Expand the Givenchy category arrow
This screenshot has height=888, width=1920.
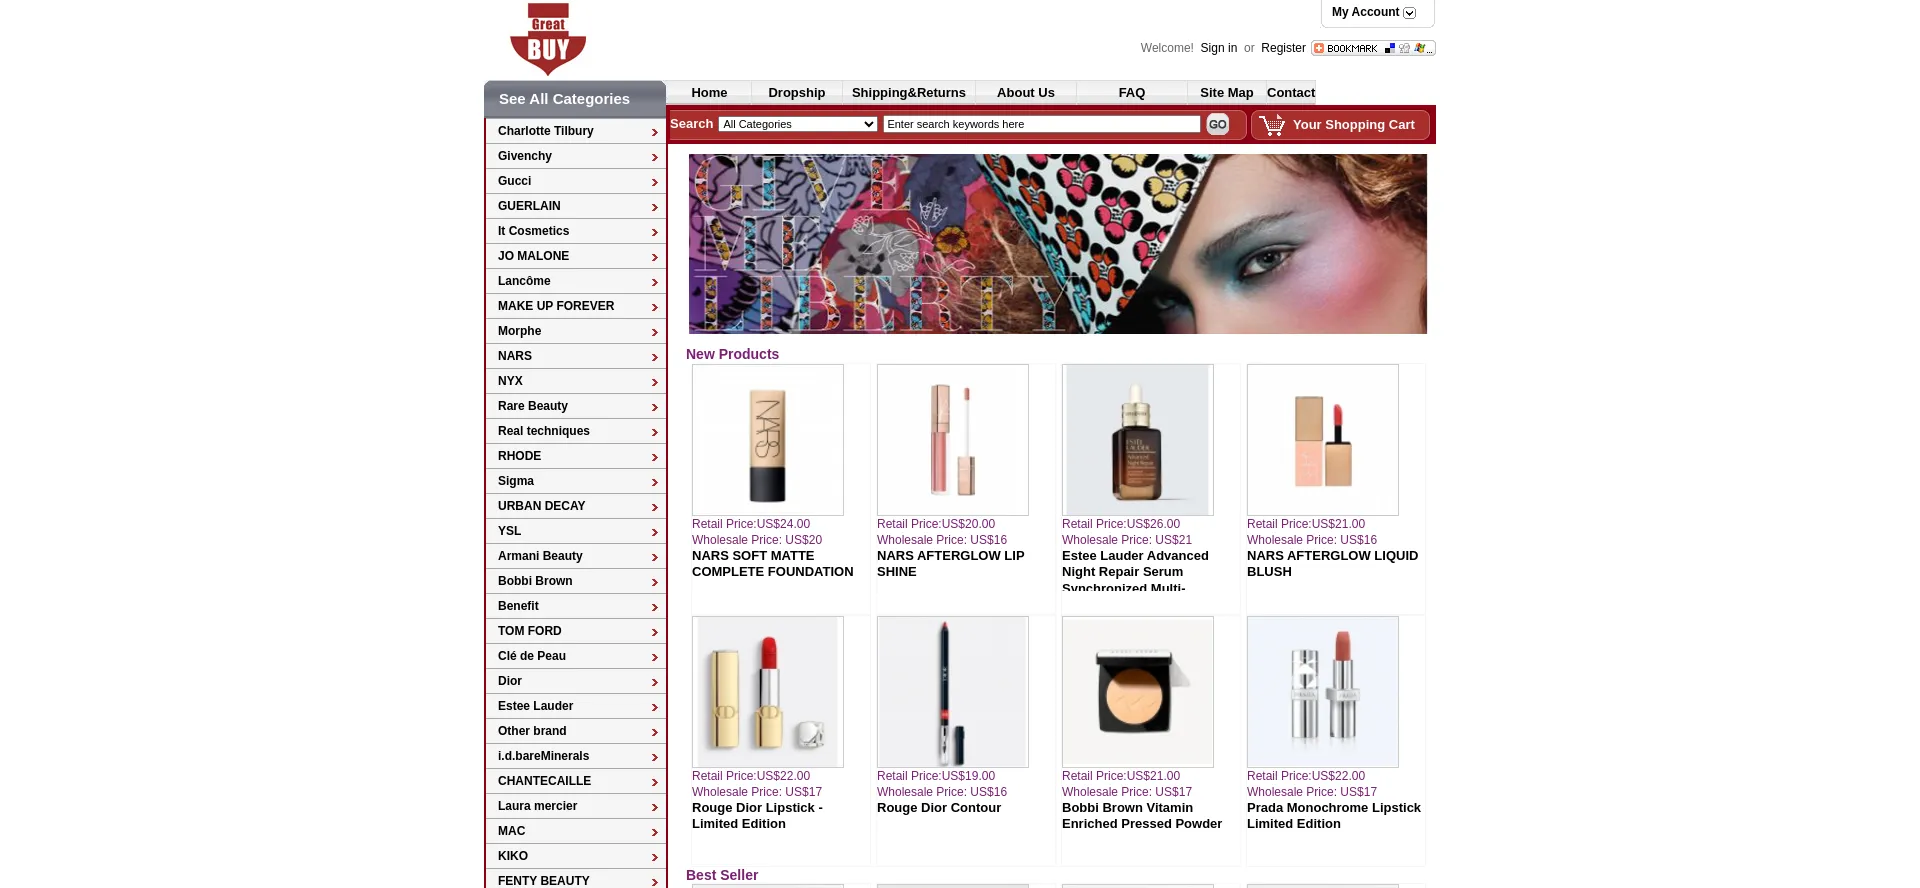pos(655,157)
